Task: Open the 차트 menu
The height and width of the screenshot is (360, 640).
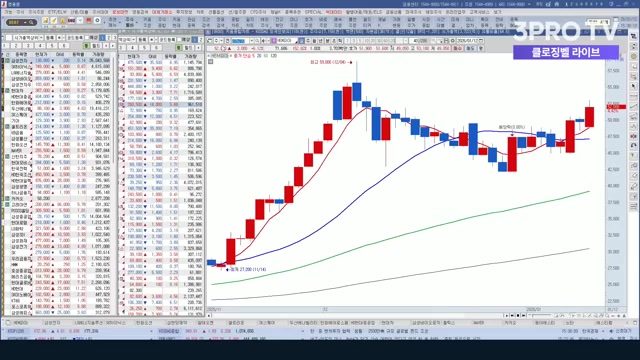Action: pyautogui.click(x=200, y=12)
